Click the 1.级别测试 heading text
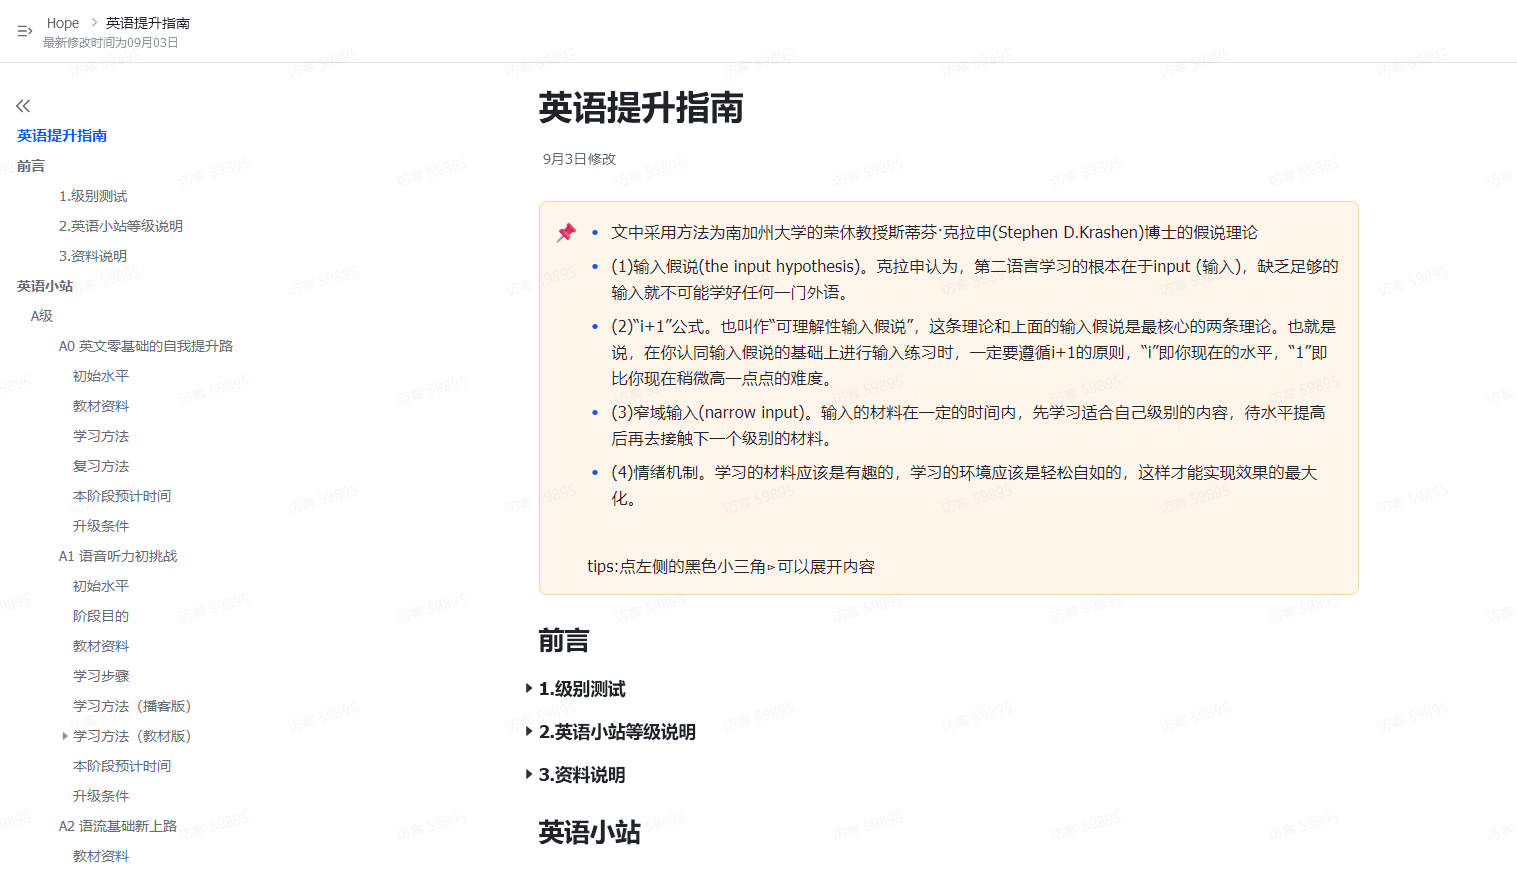1517x873 pixels. tap(582, 689)
